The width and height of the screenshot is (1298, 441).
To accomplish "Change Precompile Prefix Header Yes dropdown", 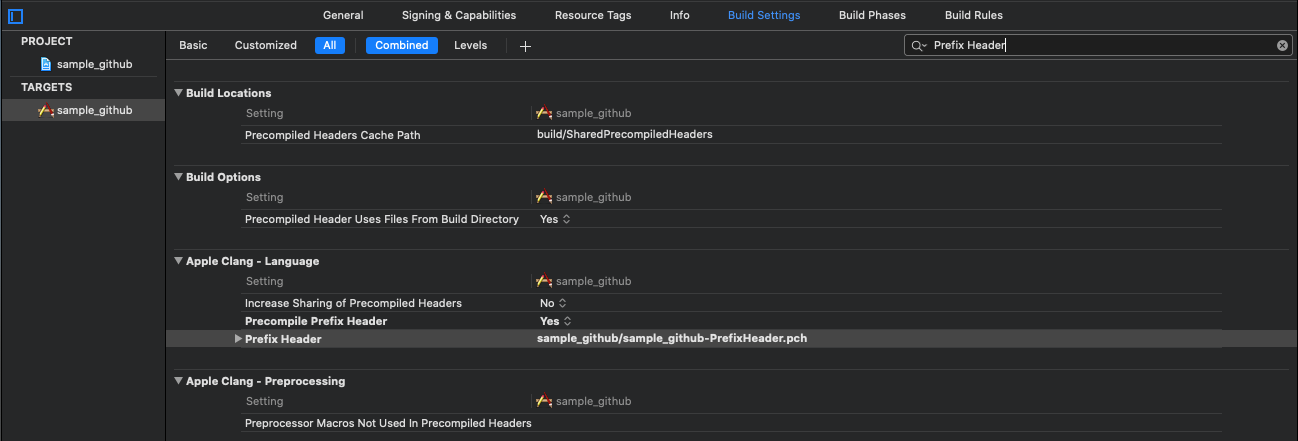I will [x=555, y=321].
